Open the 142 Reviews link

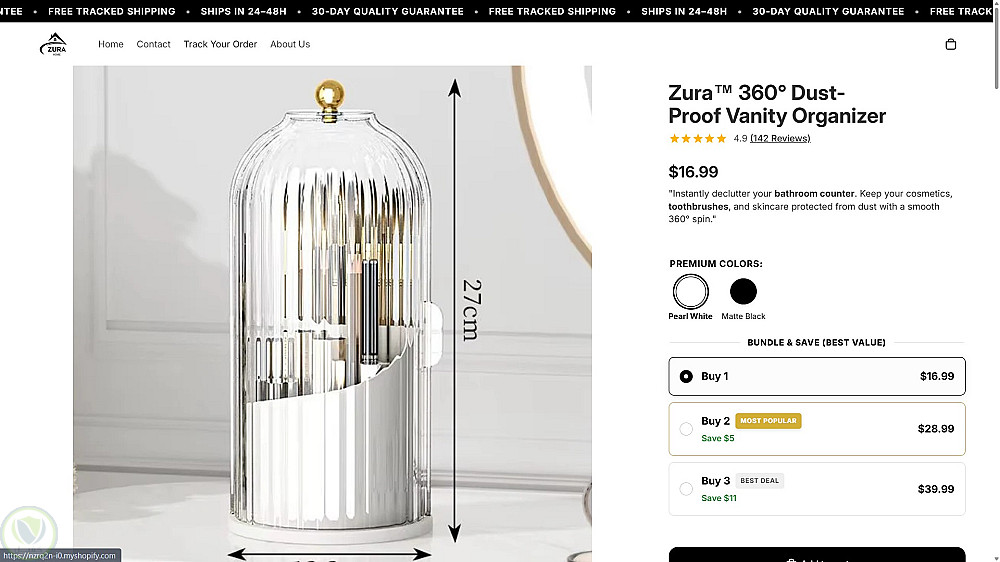pos(780,139)
